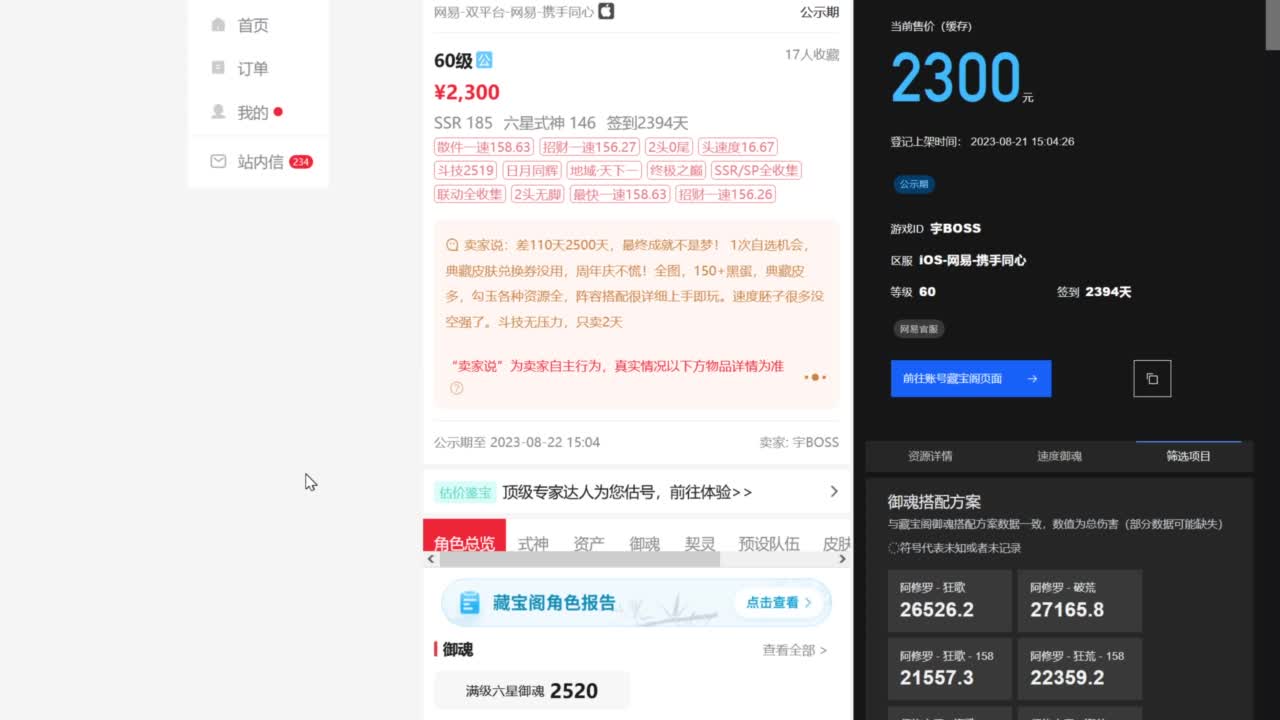Switch to 契灵 tab
1280x720 pixels.
tap(700, 543)
